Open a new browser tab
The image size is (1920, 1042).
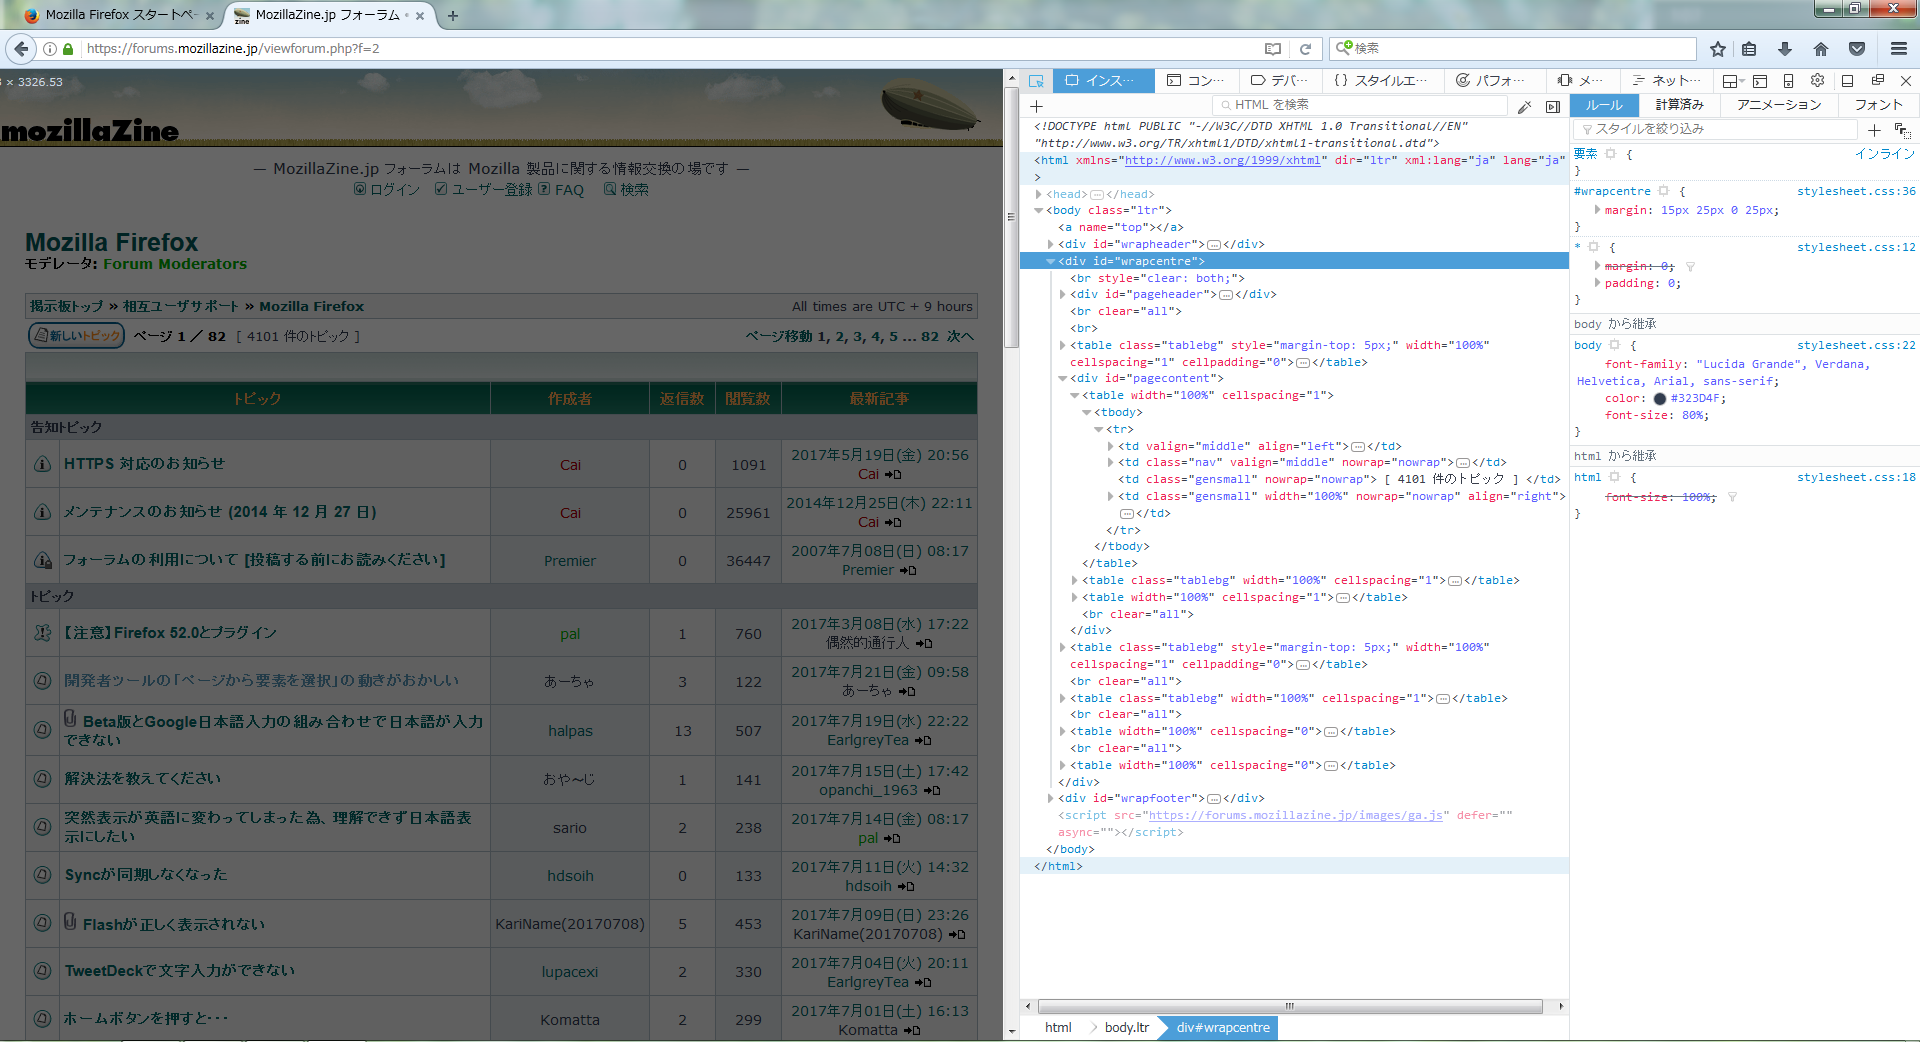453,15
